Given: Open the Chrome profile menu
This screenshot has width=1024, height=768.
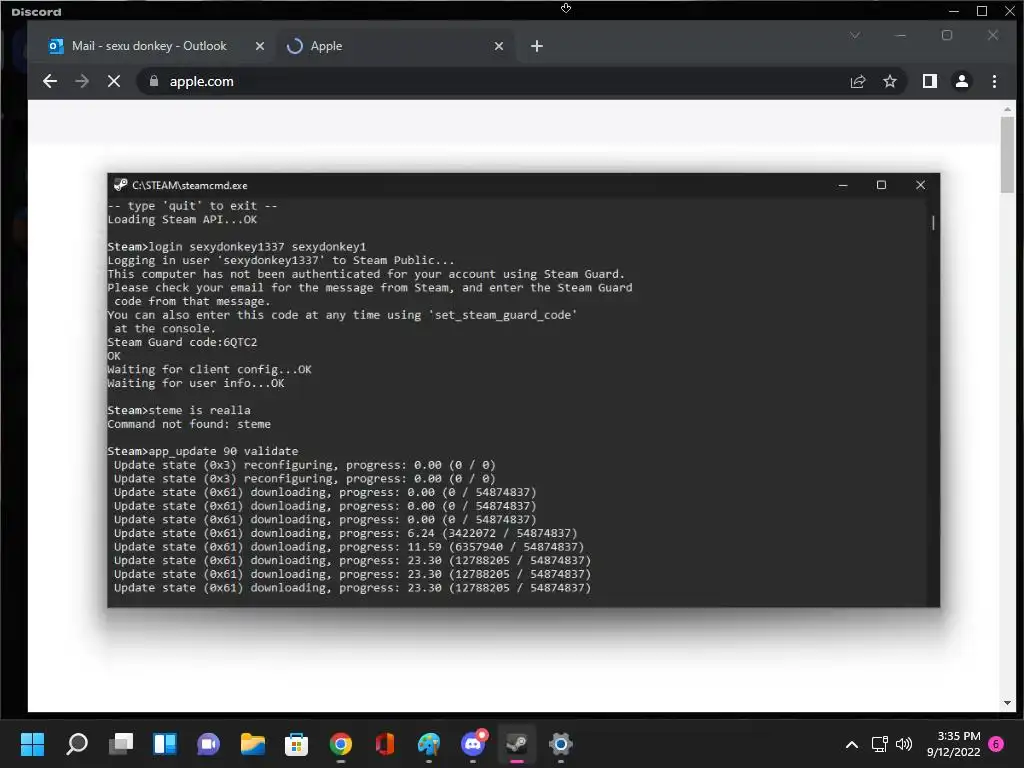Looking at the screenshot, I should tap(961, 81).
